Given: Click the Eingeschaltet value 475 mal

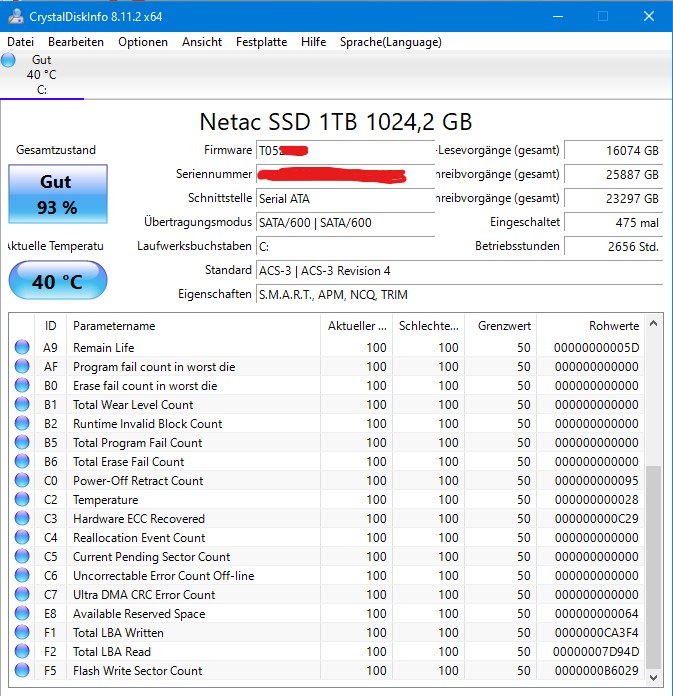Looking at the screenshot, I should (x=614, y=222).
